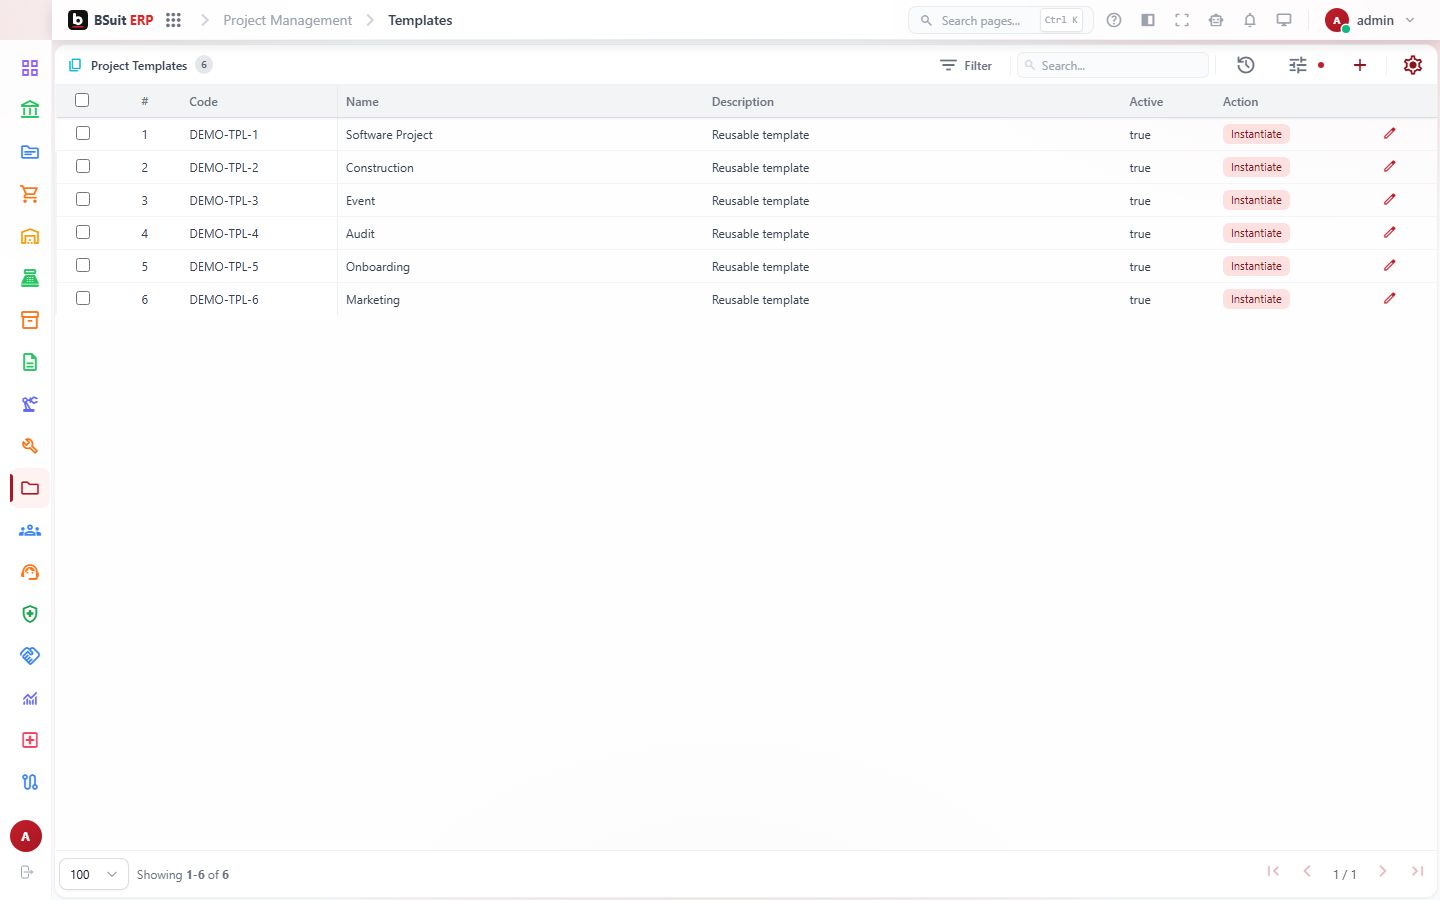
Task: Open the manufacturing robot arm sidebar icon
Action: pyautogui.click(x=30, y=404)
